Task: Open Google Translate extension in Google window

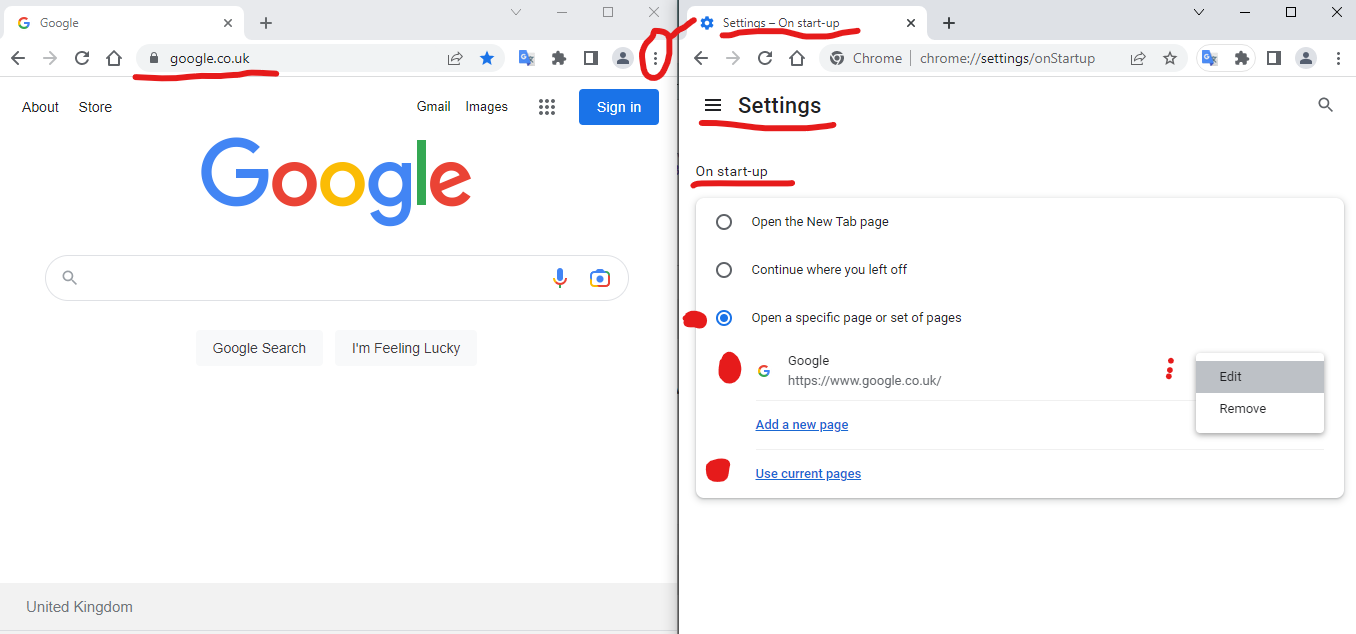Action: 526,58
